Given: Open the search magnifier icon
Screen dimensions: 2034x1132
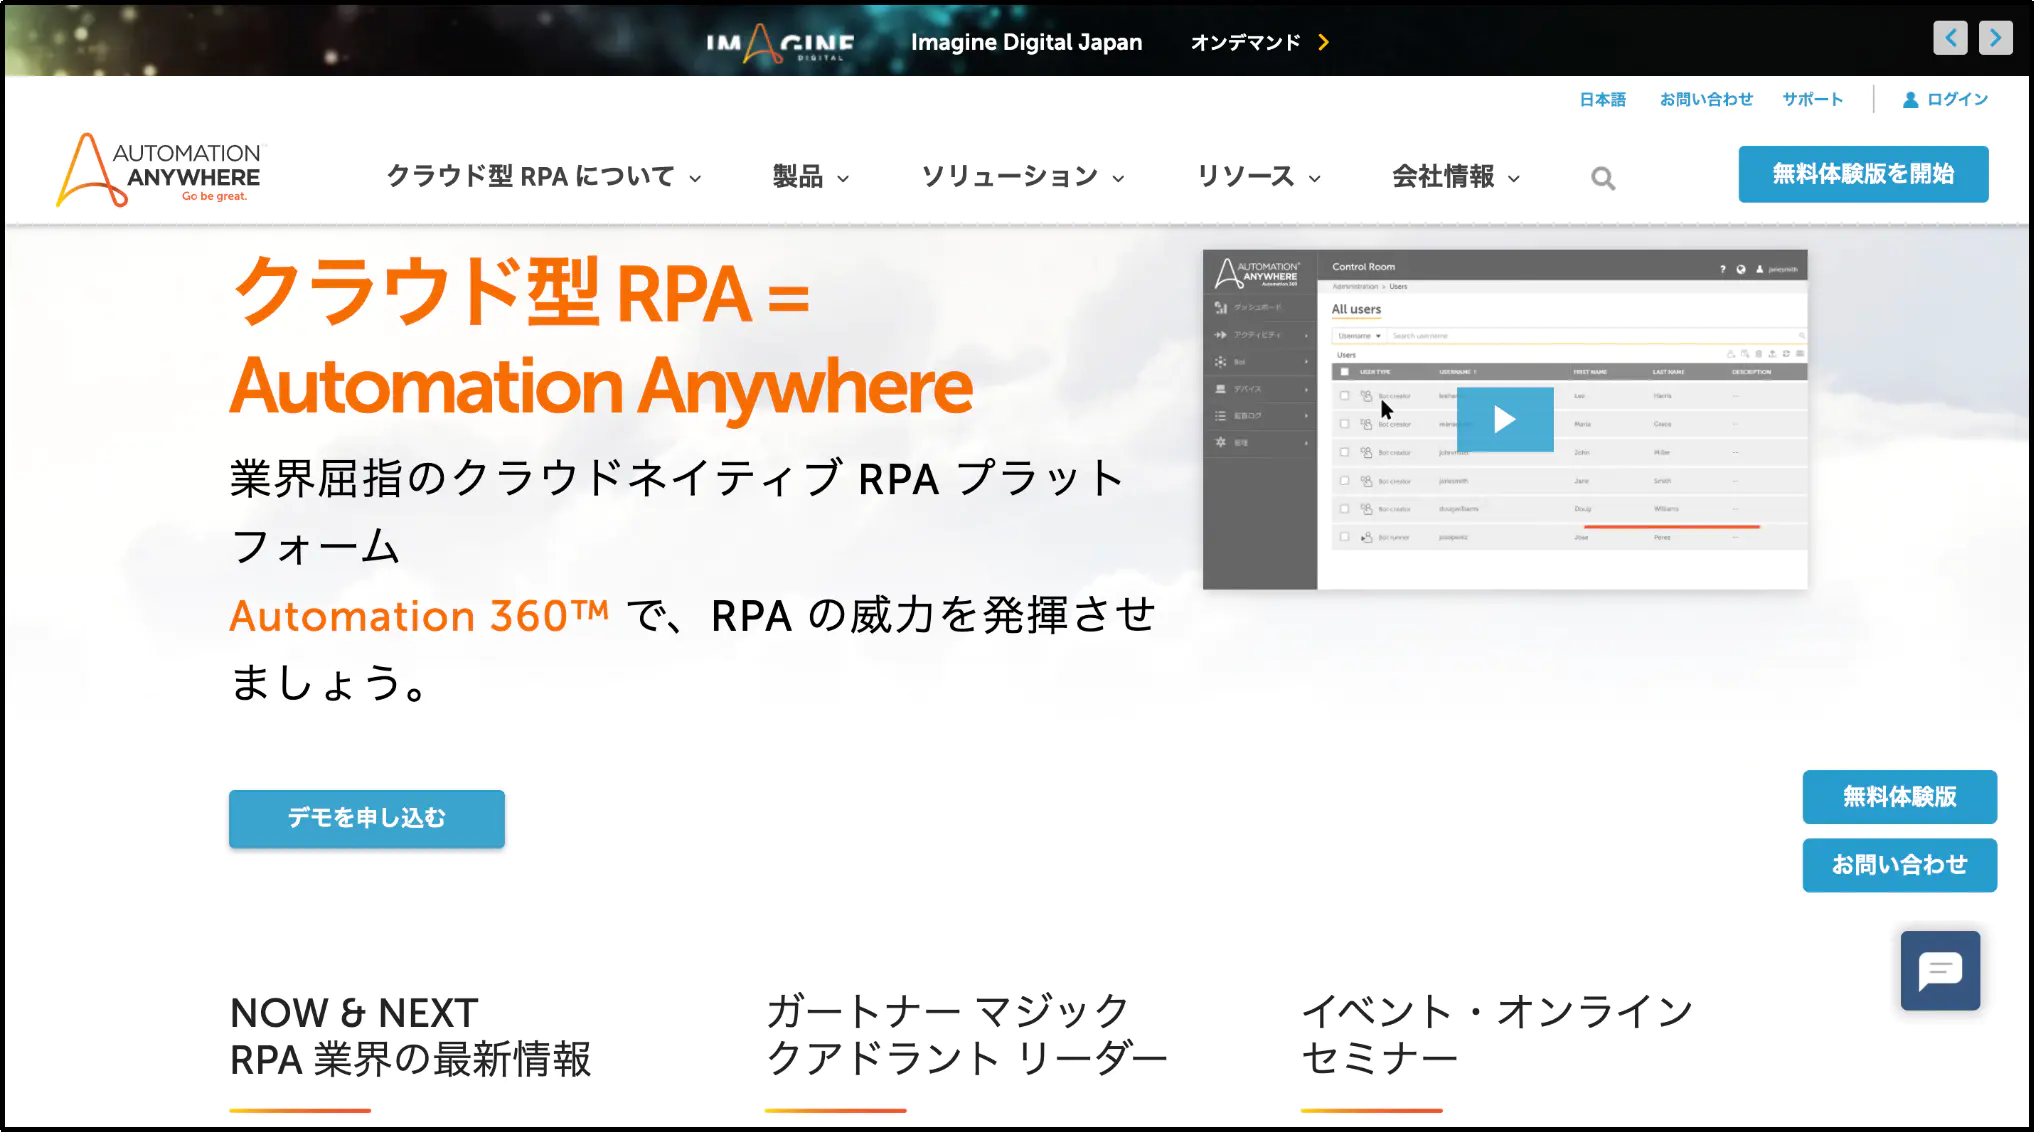Looking at the screenshot, I should 1603,178.
